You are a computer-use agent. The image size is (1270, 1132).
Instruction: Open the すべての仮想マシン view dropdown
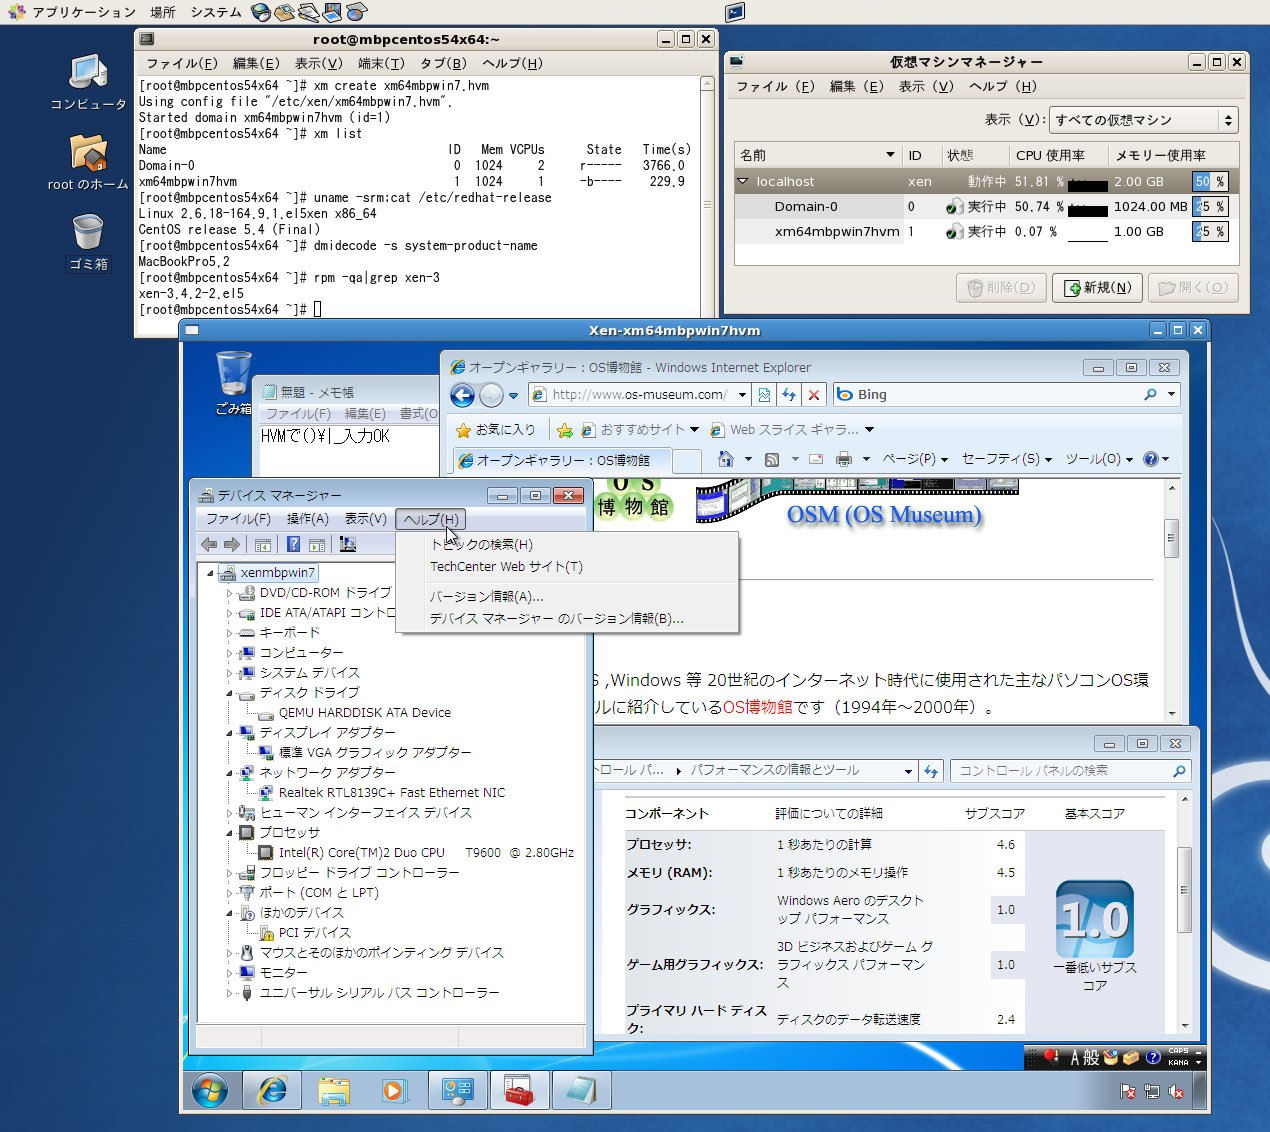click(x=1144, y=120)
